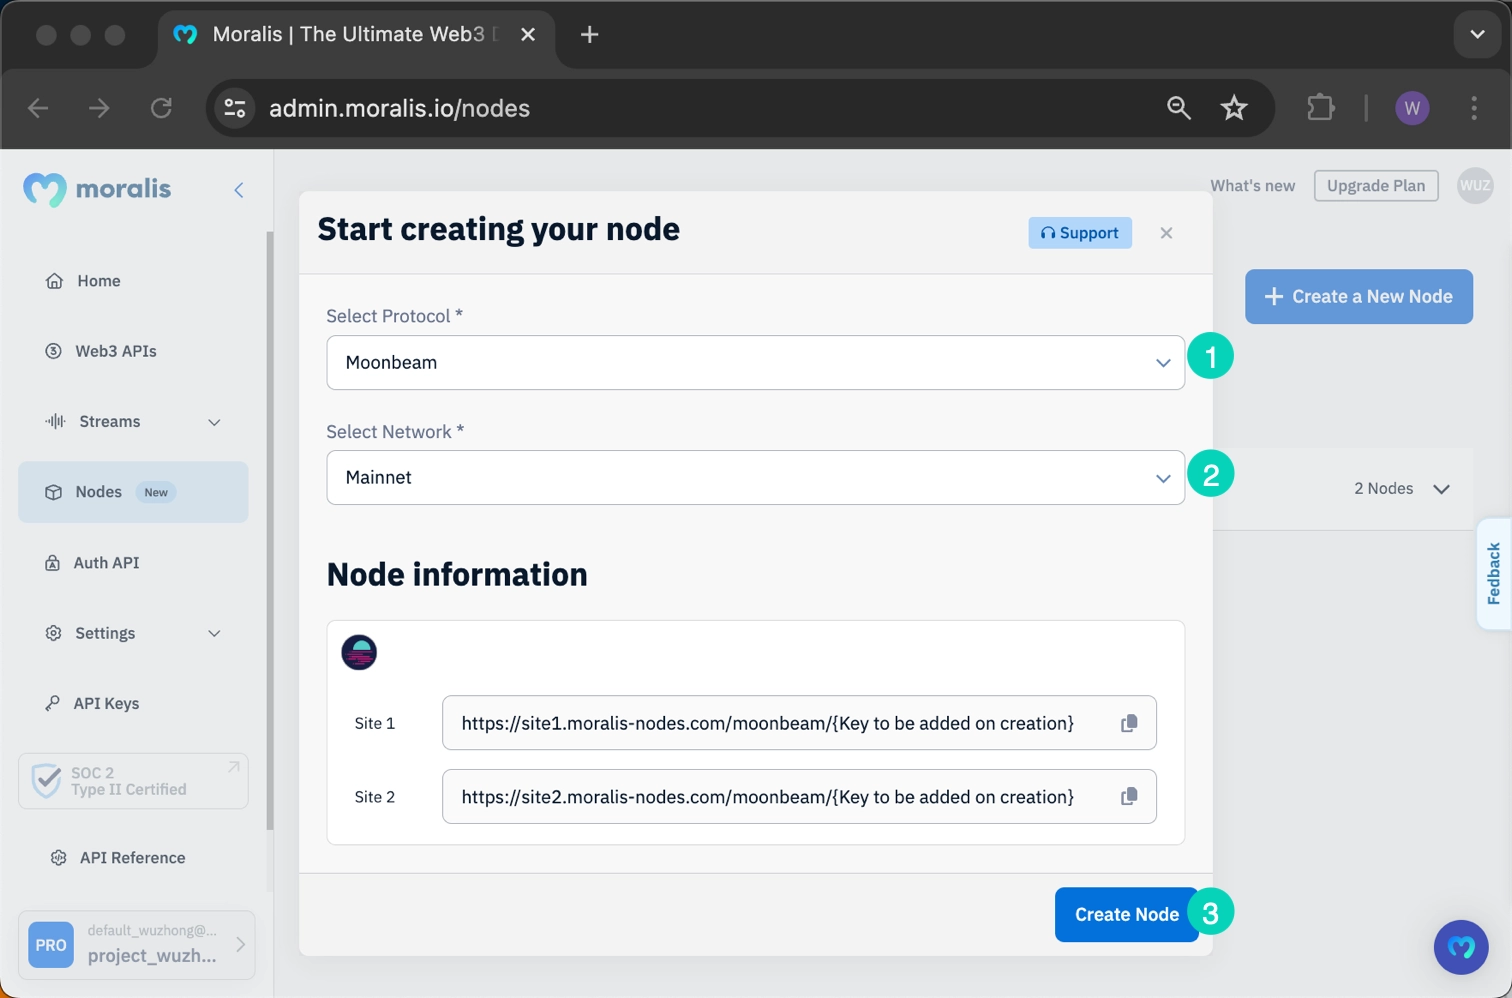Image resolution: width=1512 pixels, height=998 pixels.
Task: Open What's new link
Action: point(1252,186)
